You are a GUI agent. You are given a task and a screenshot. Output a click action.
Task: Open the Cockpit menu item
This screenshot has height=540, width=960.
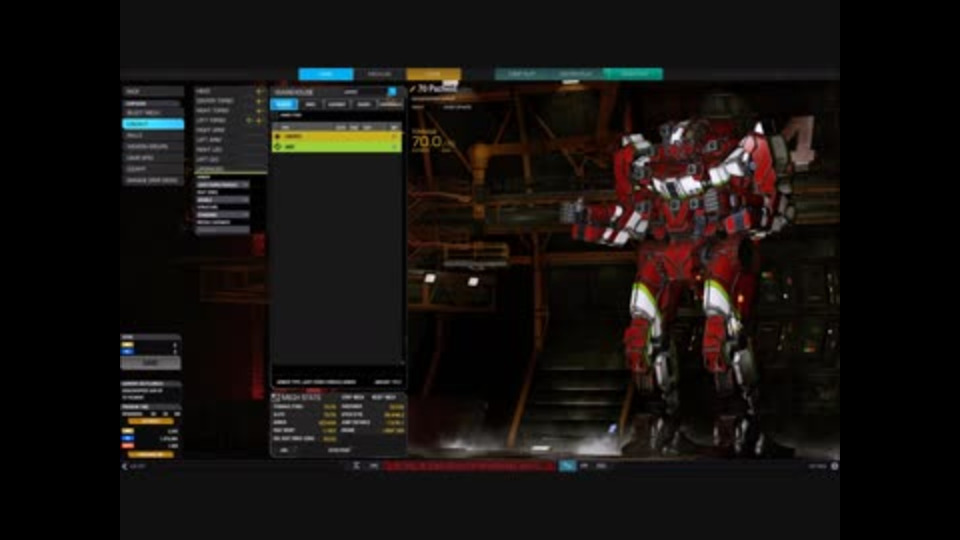[x=152, y=169]
